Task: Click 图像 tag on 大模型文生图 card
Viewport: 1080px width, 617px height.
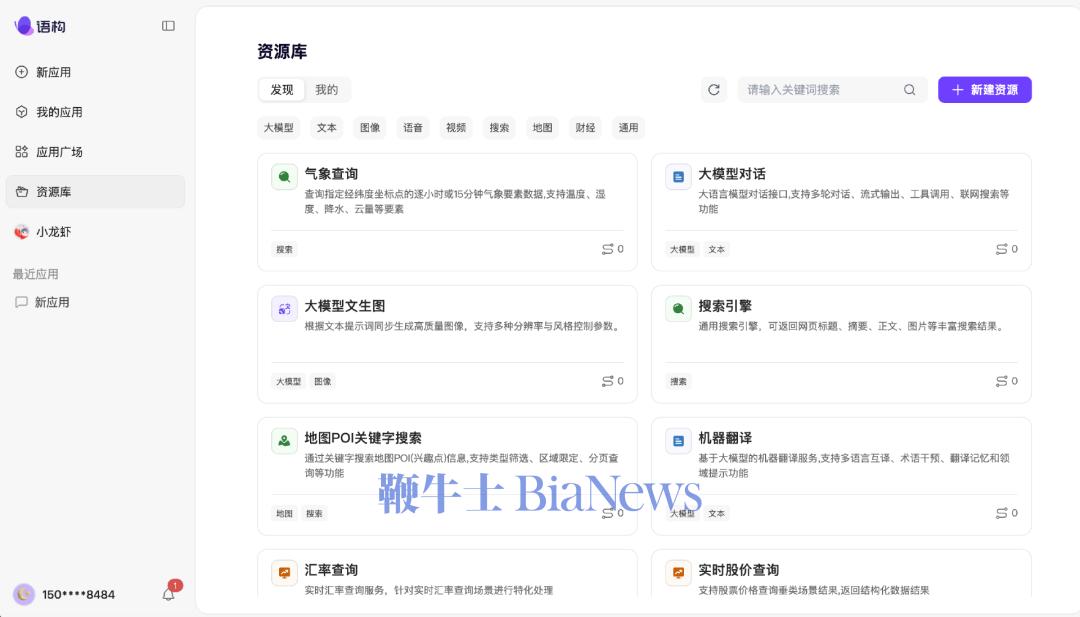Action: pos(322,381)
